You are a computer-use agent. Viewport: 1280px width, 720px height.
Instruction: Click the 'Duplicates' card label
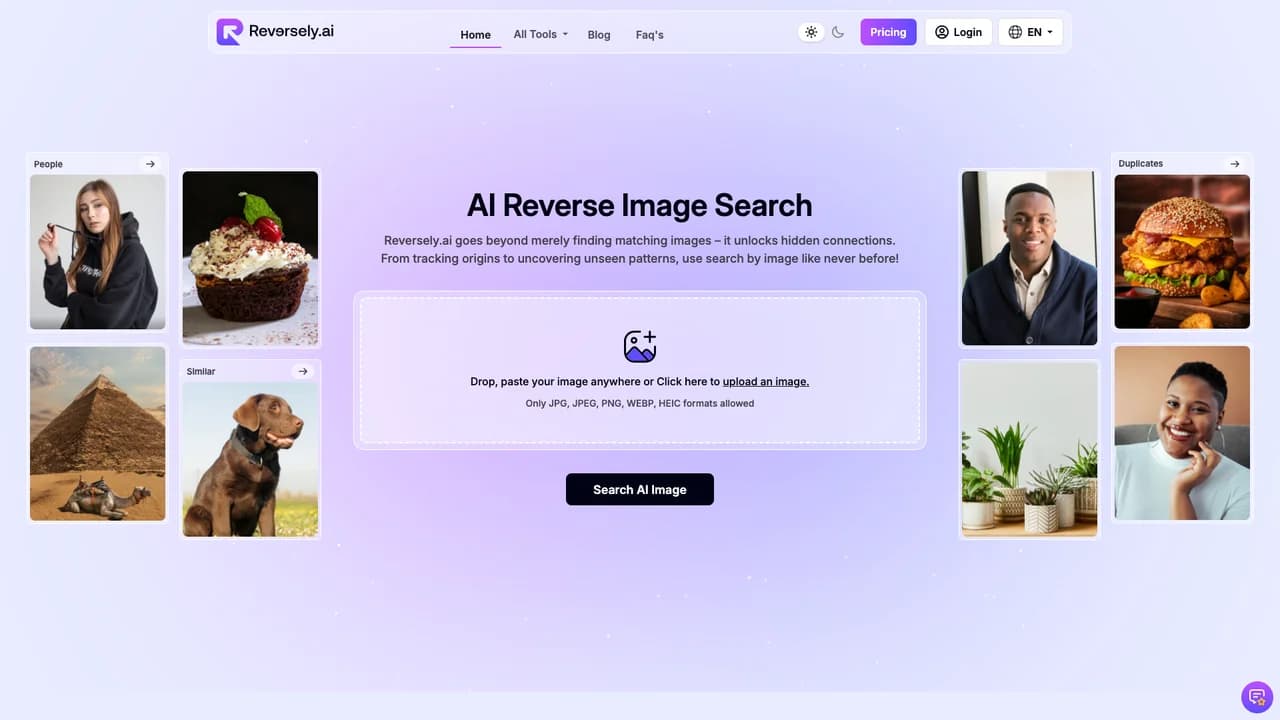click(x=1141, y=164)
